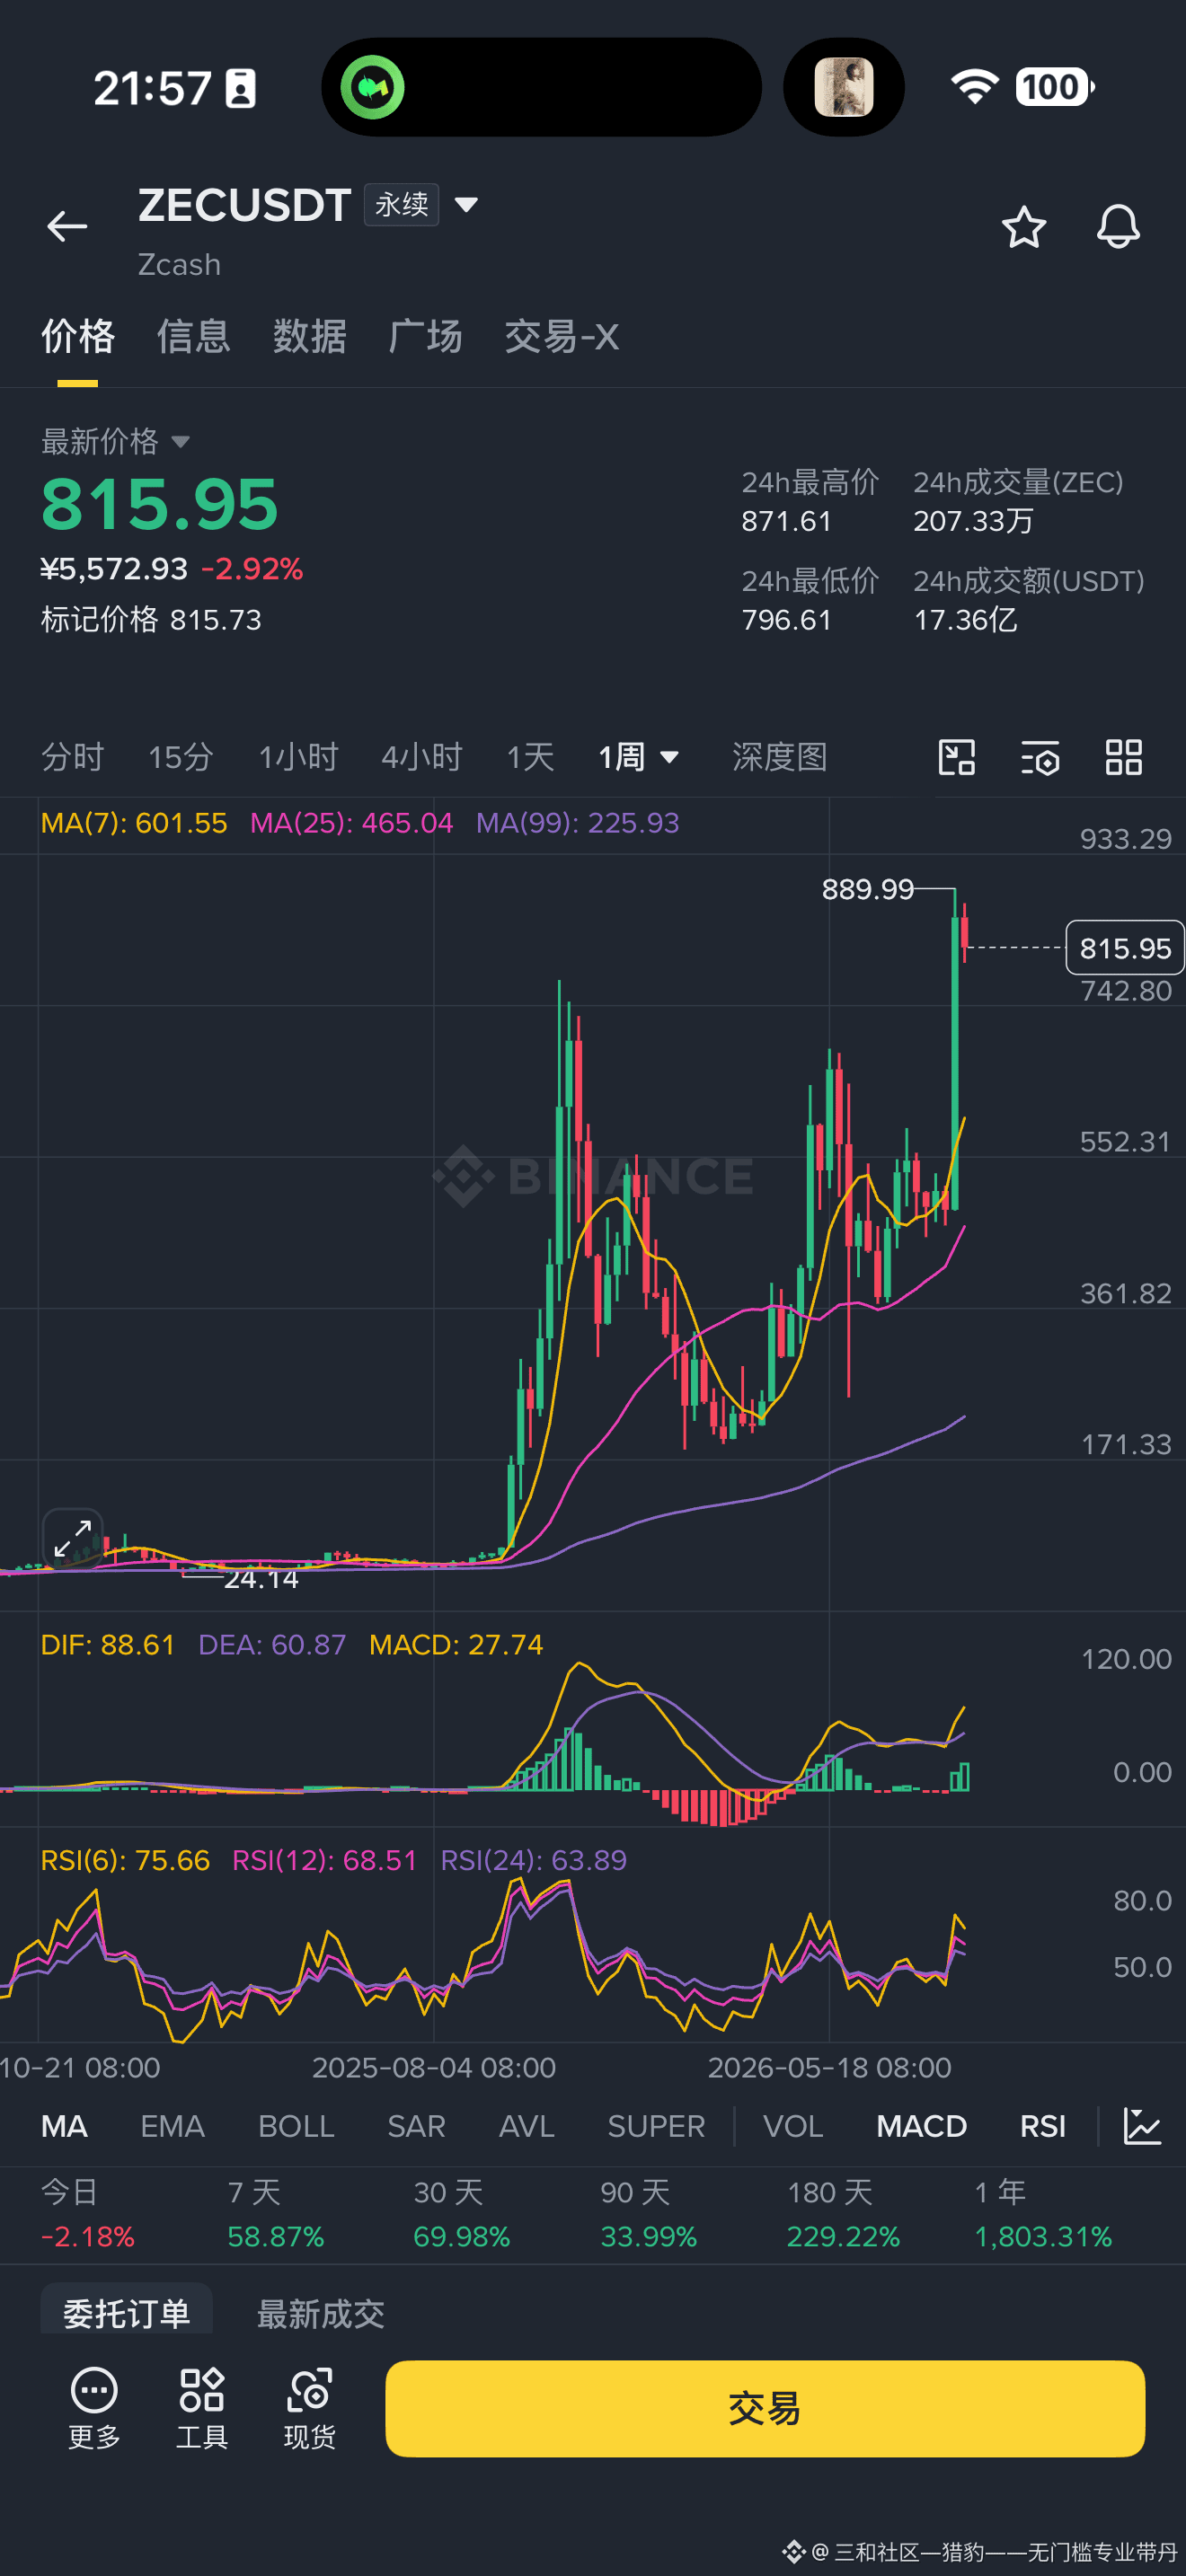Switch to 数据 tab
This screenshot has width=1186, height=2576.
coord(310,337)
